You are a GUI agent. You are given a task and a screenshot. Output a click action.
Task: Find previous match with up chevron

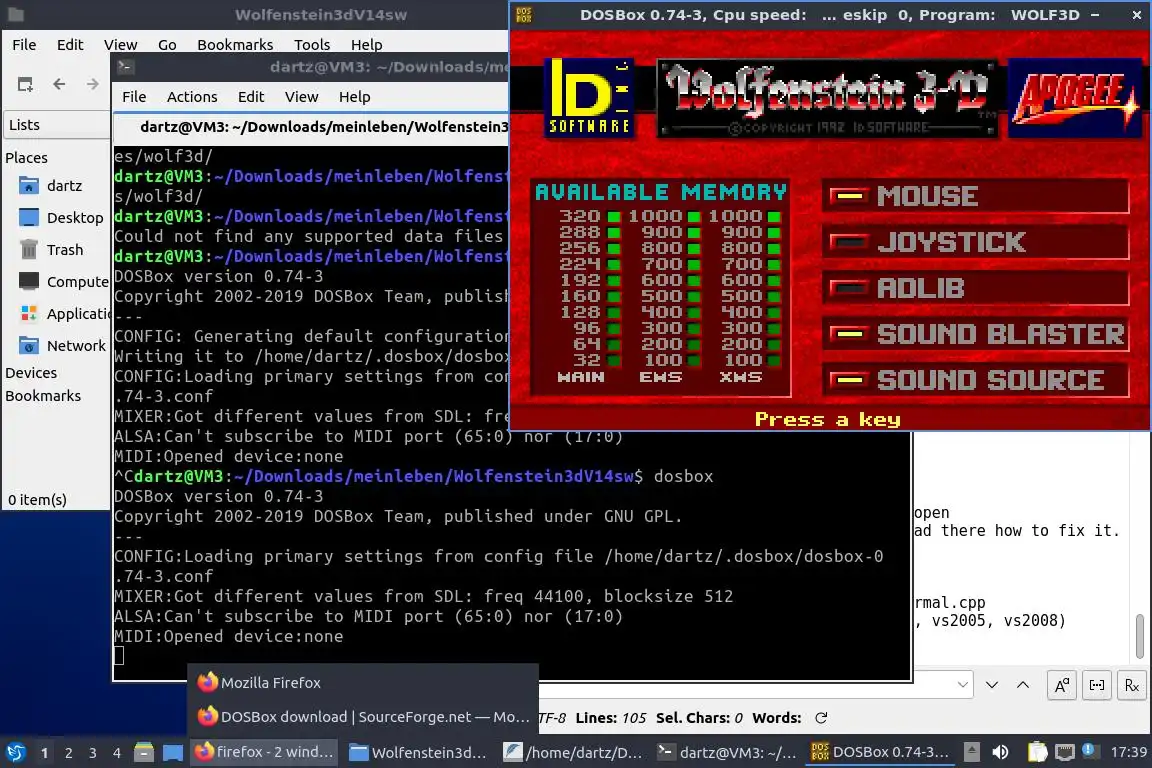1023,685
